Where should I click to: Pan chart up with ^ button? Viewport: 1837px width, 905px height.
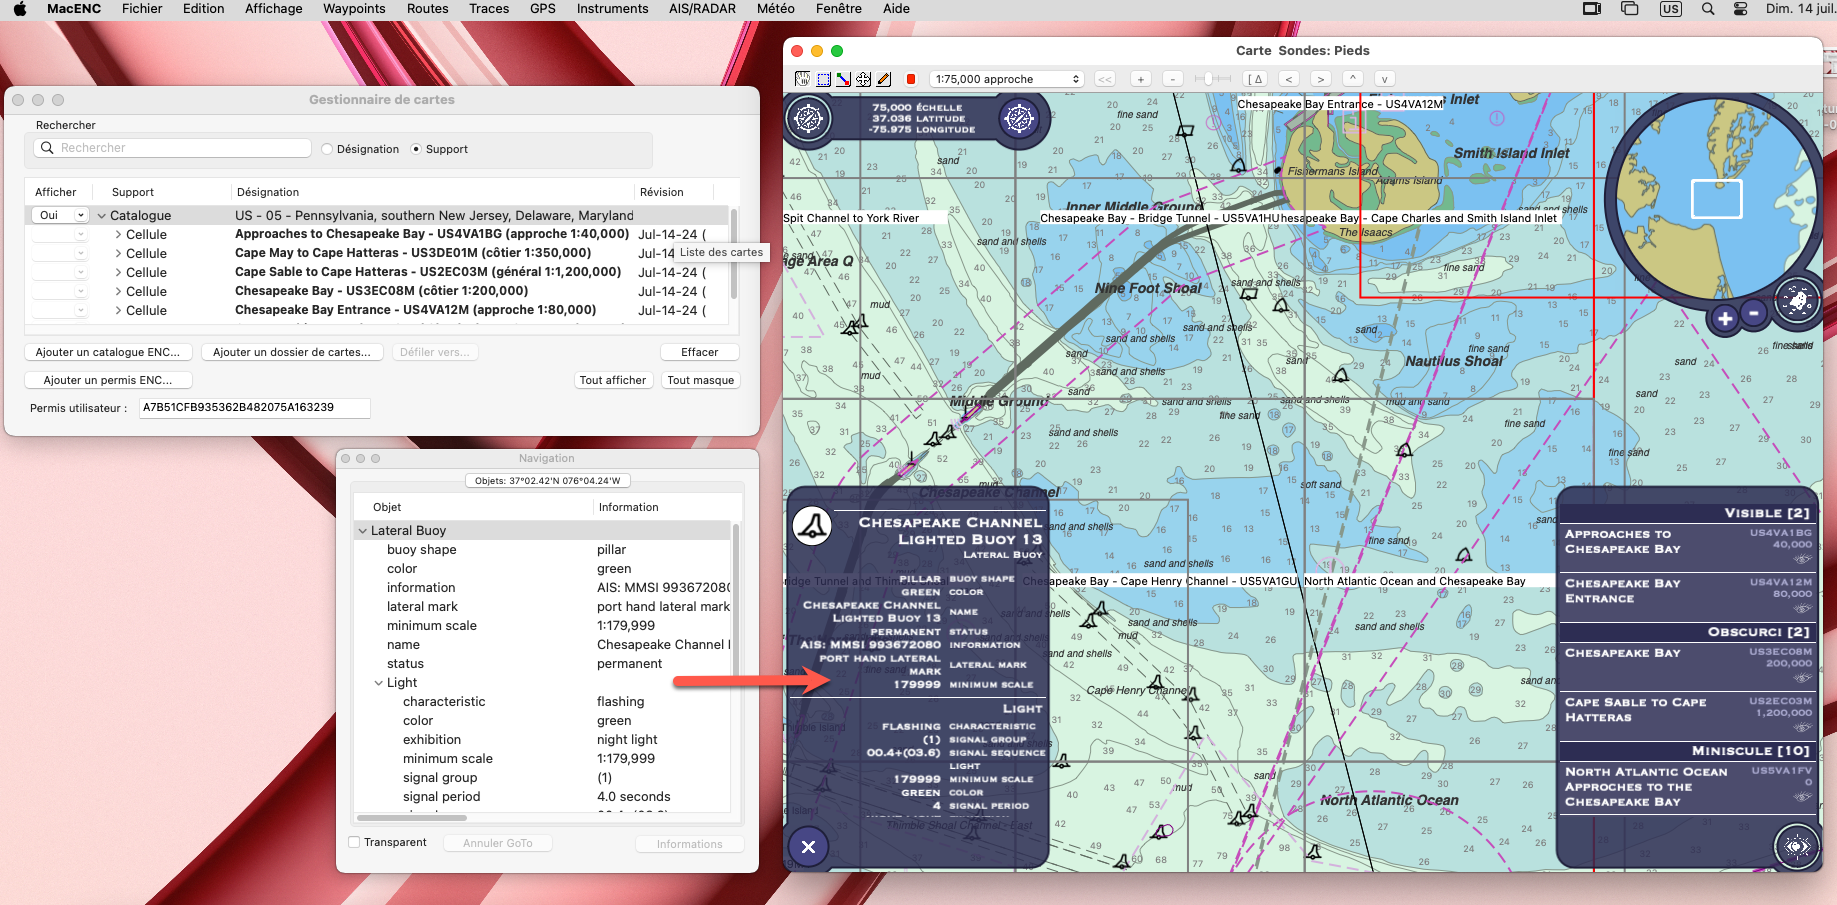pyautogui.click(x=1352, y=79)
